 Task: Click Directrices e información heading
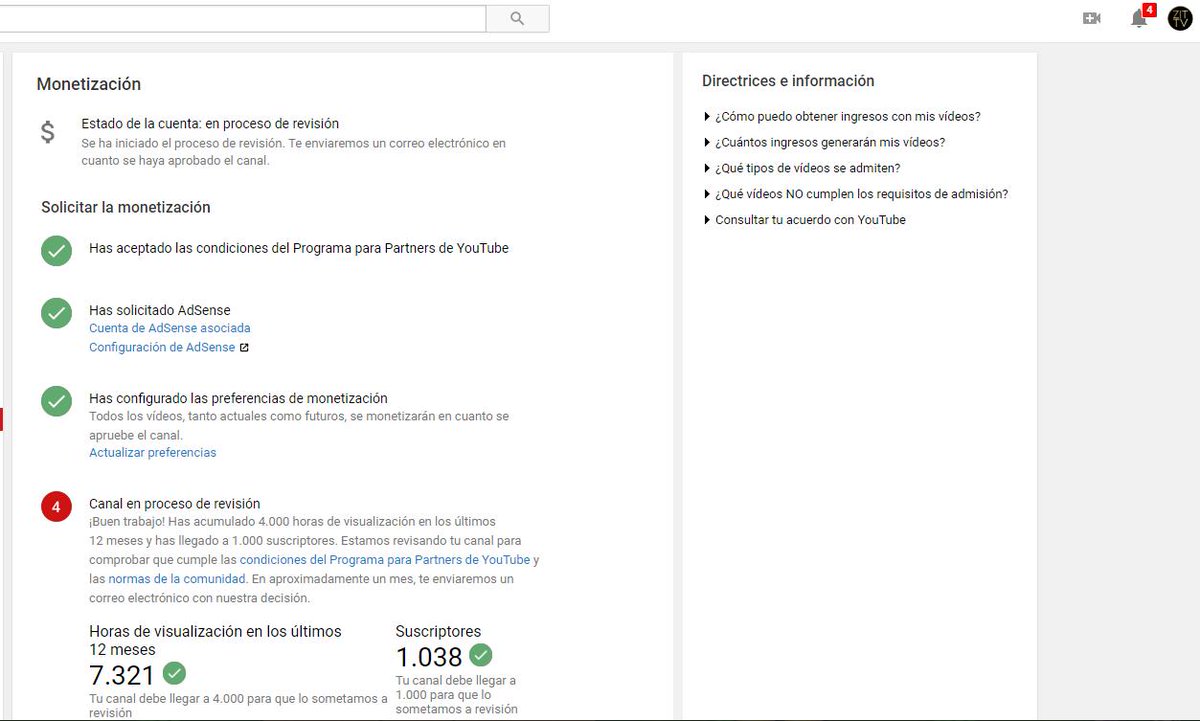click(x=788, y=81)
